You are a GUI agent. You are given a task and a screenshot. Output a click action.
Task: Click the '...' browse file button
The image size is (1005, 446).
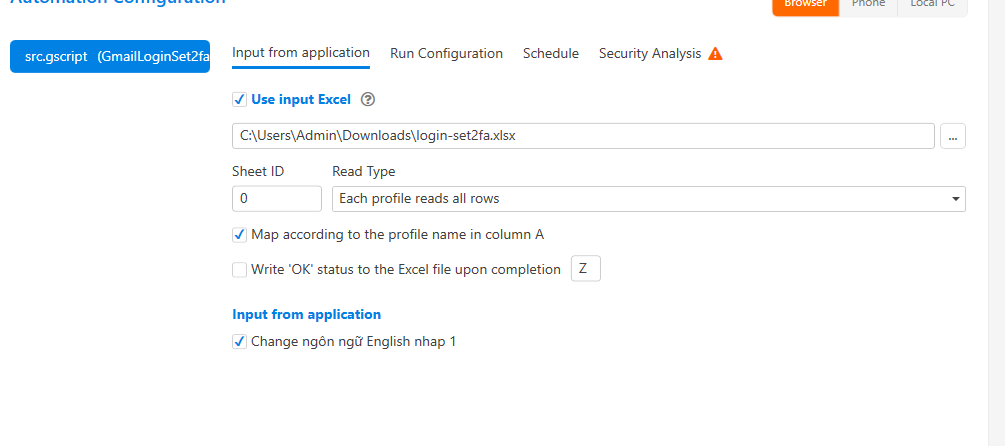952,136
